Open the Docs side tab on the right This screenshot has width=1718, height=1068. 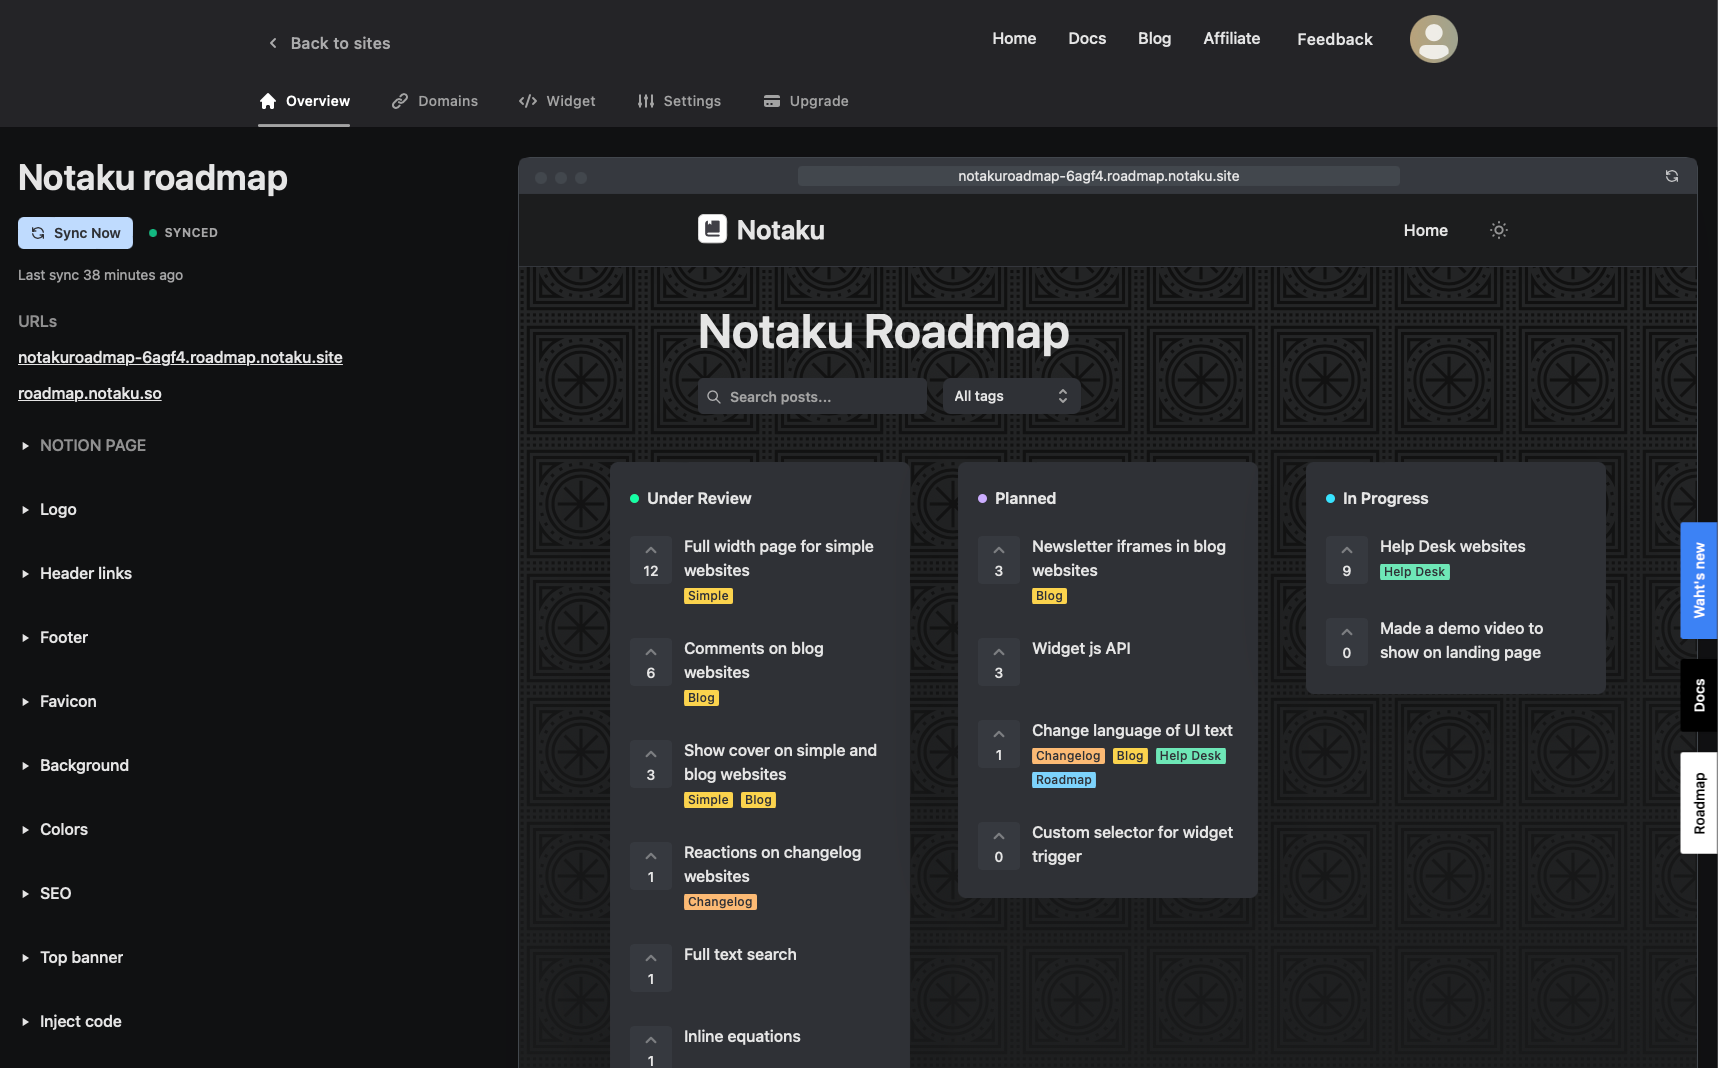click(1700, 693)
